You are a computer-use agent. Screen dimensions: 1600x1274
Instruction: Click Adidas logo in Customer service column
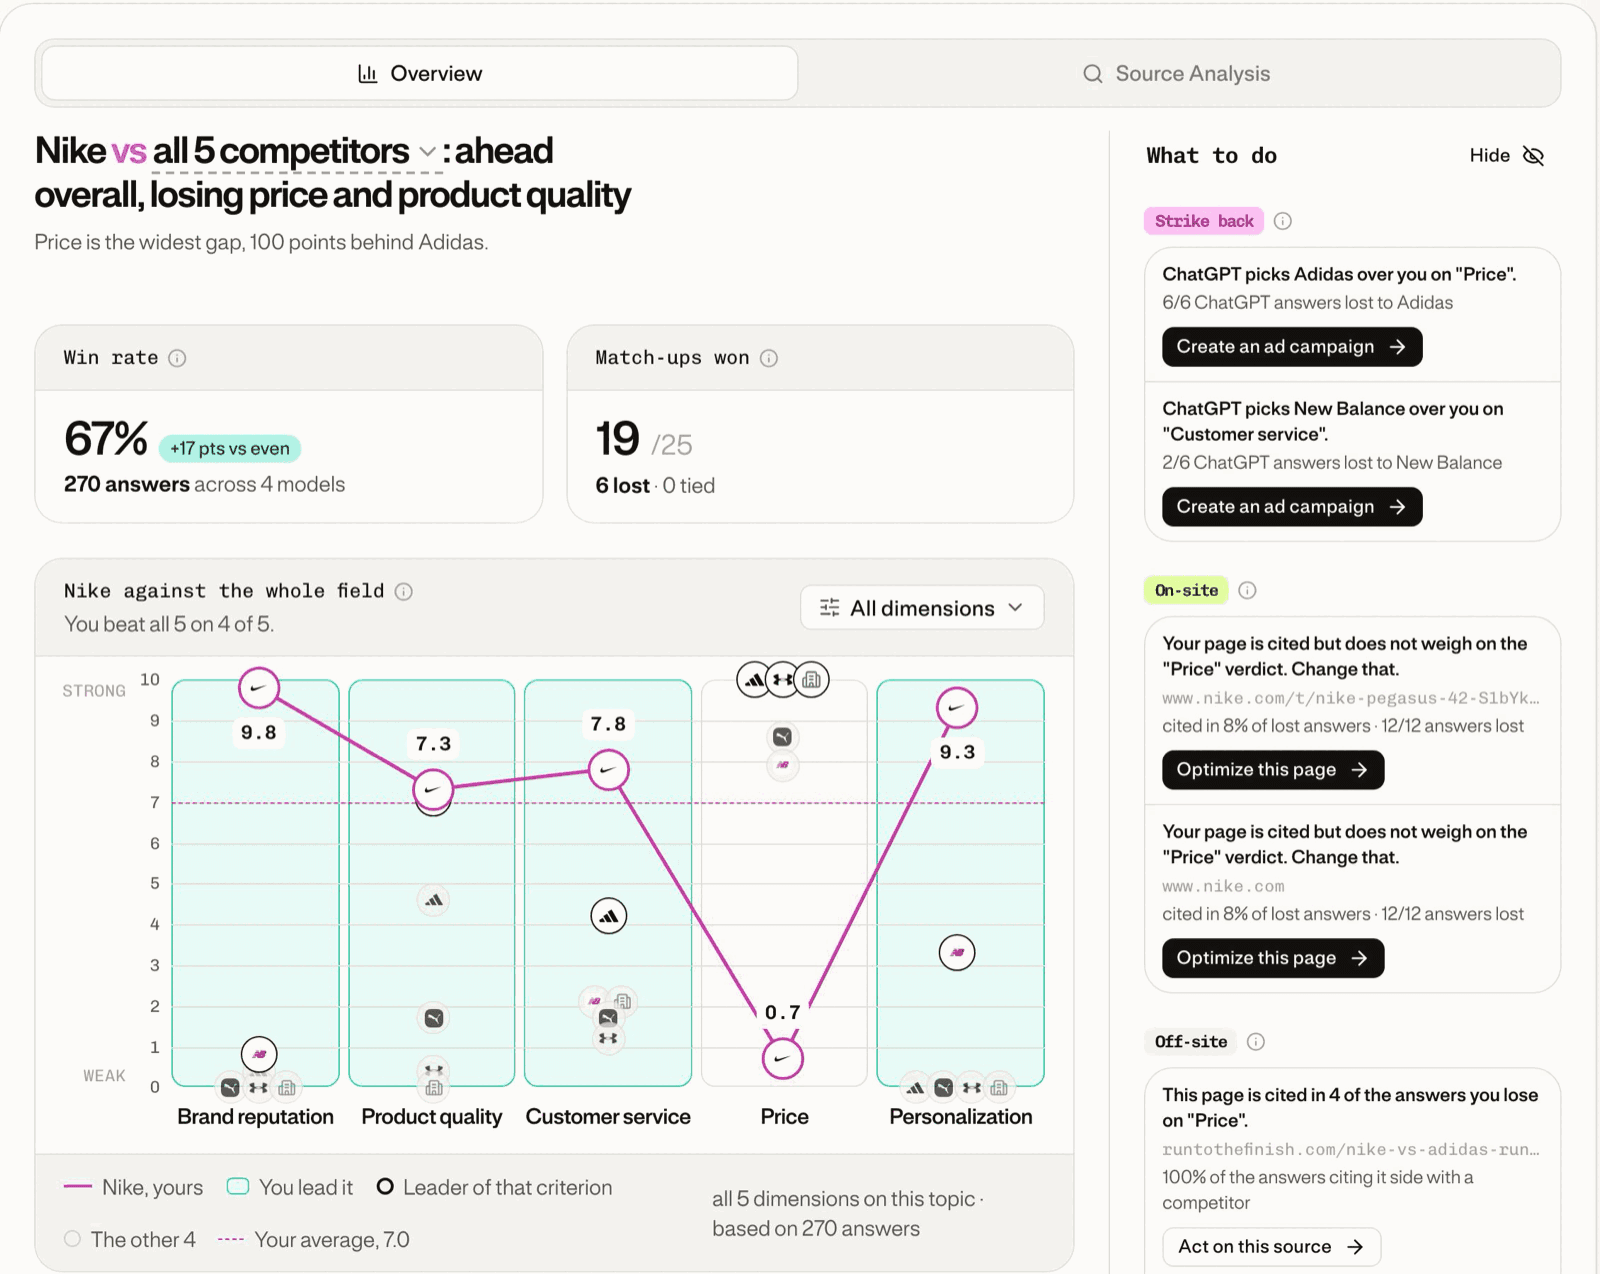(x=608, y=916)
